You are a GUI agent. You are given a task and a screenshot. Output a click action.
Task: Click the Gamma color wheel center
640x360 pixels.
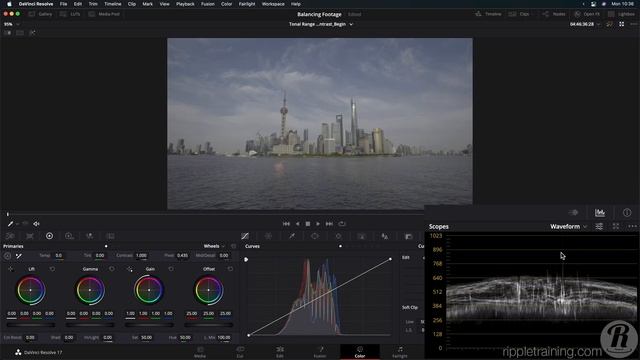pyautogui.click(x=90, y=290)
